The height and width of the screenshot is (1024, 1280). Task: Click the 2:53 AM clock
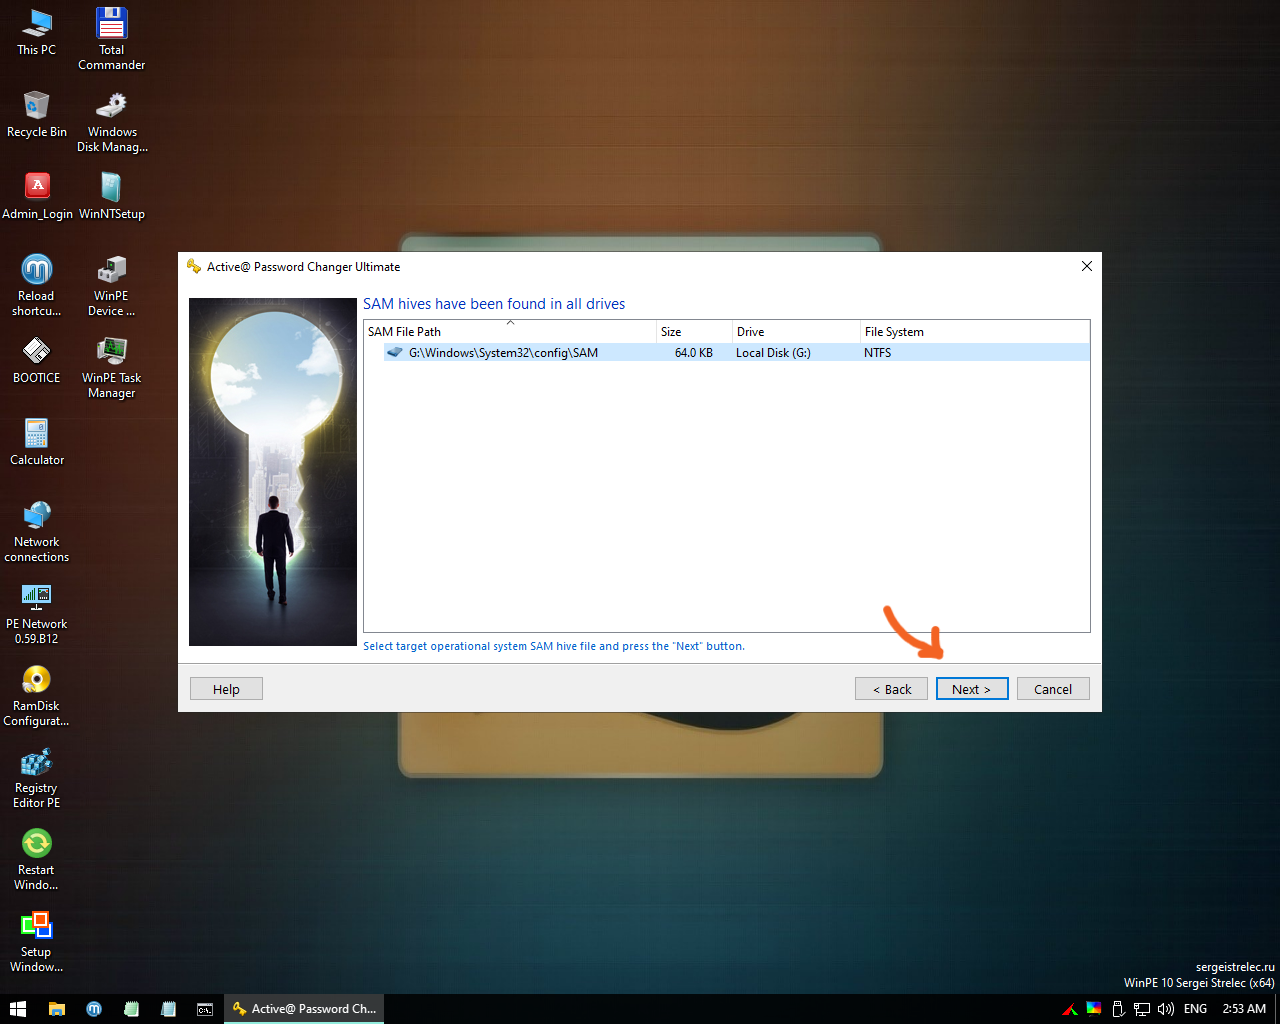pos(1244,1009)
